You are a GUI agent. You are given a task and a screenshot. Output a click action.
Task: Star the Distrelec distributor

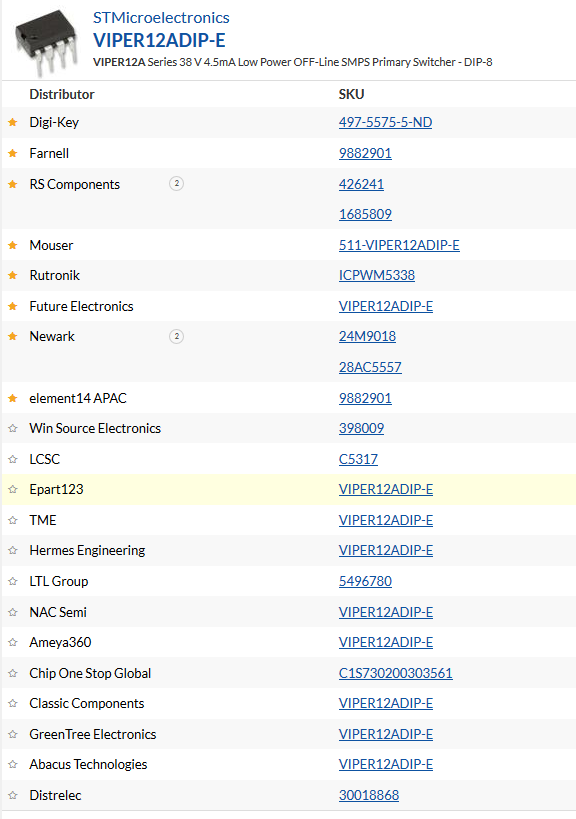click(x=13, y=795)
